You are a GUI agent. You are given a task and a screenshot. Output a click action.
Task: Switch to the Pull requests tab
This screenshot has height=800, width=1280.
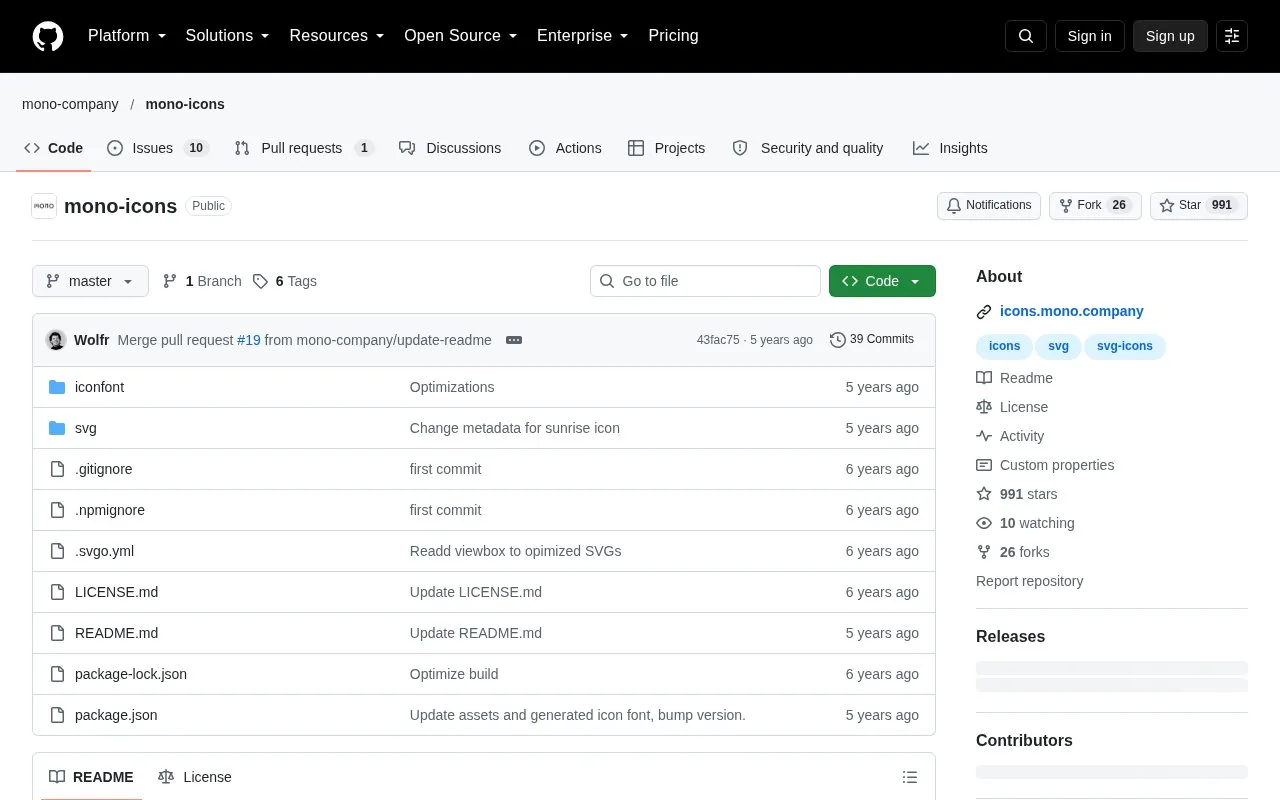point(303,148)
